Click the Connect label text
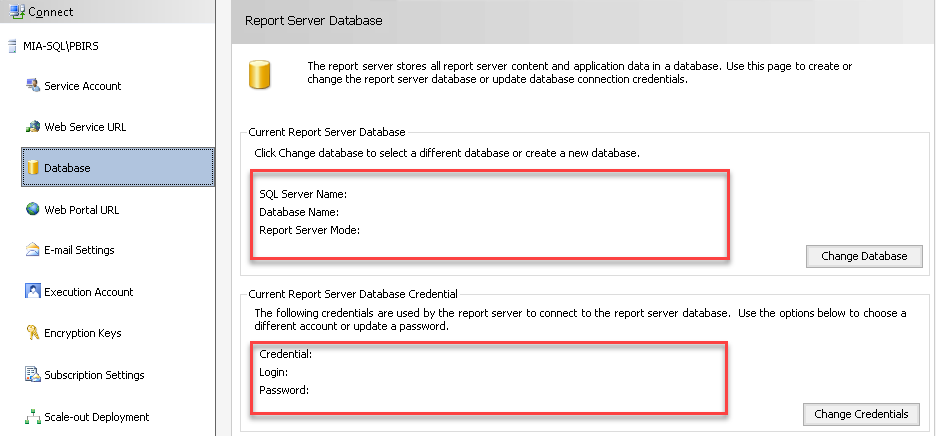This screenshot has width=936, height=436. (51, 11)
